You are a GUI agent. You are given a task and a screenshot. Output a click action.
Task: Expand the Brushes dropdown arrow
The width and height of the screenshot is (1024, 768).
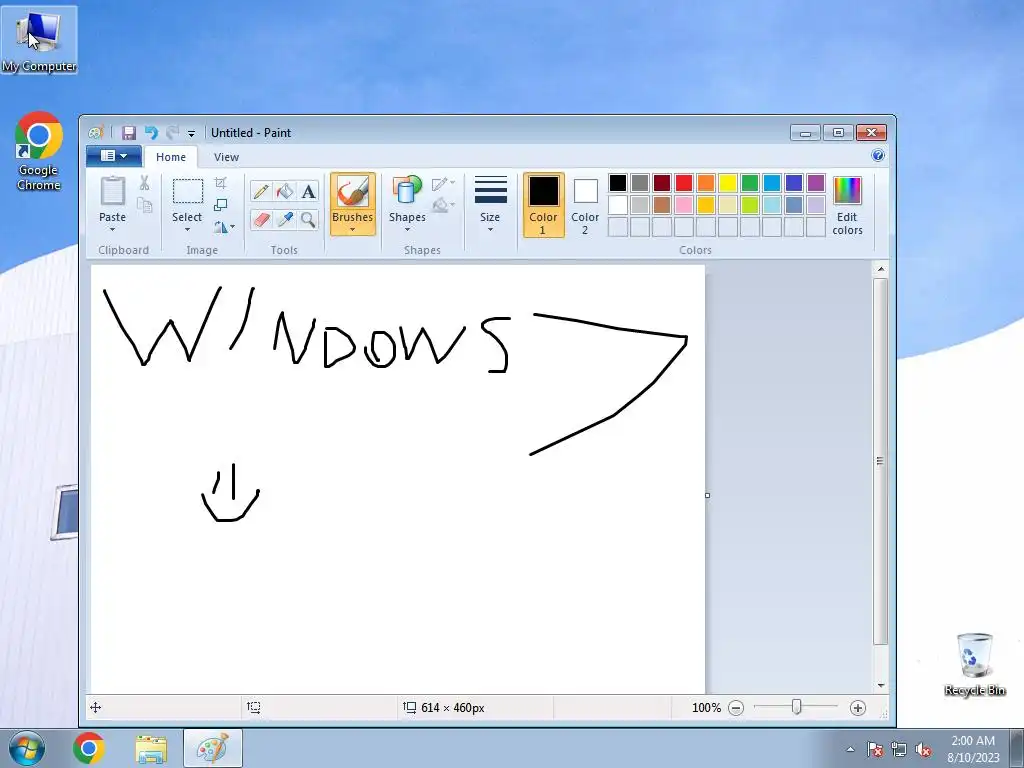click(x=353, y=230)
